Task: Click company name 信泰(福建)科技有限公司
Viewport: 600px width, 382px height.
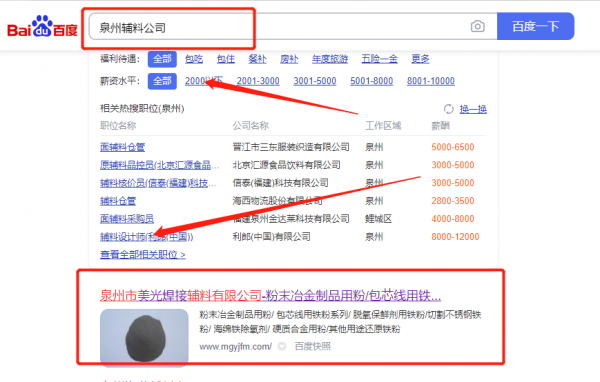Action: (280, 183)
